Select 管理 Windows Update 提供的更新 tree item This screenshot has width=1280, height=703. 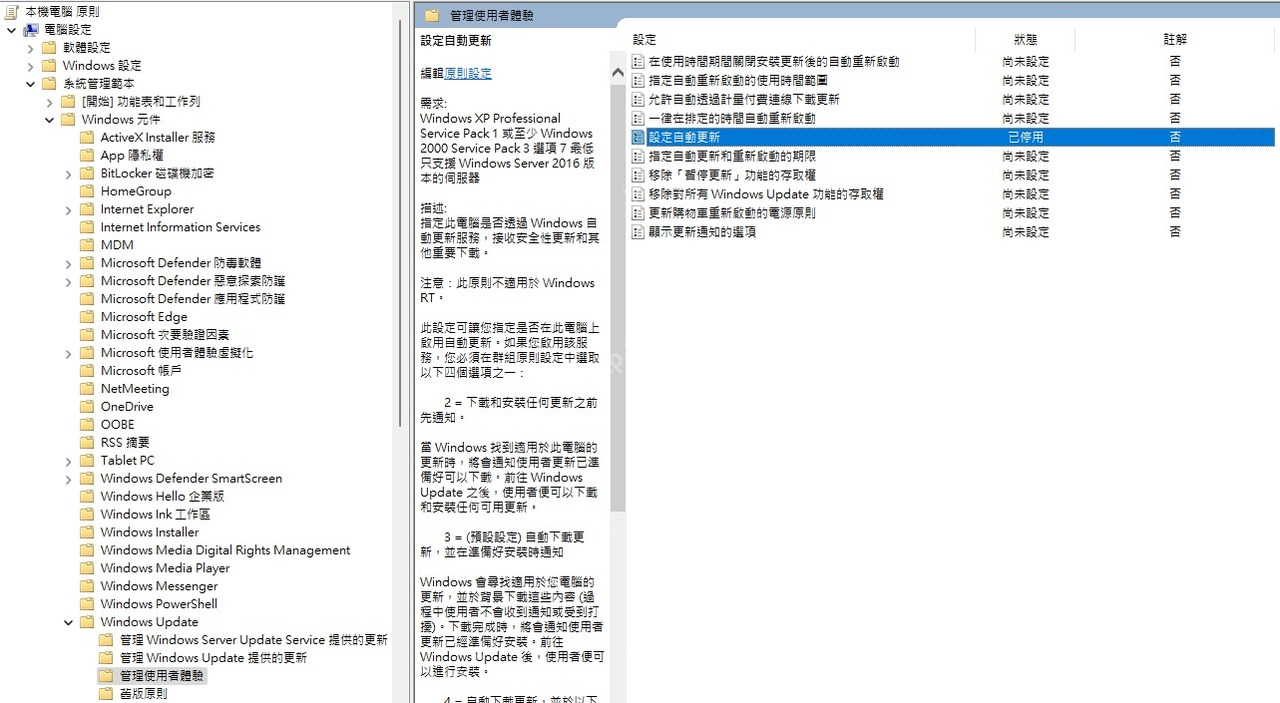point(213,658)
